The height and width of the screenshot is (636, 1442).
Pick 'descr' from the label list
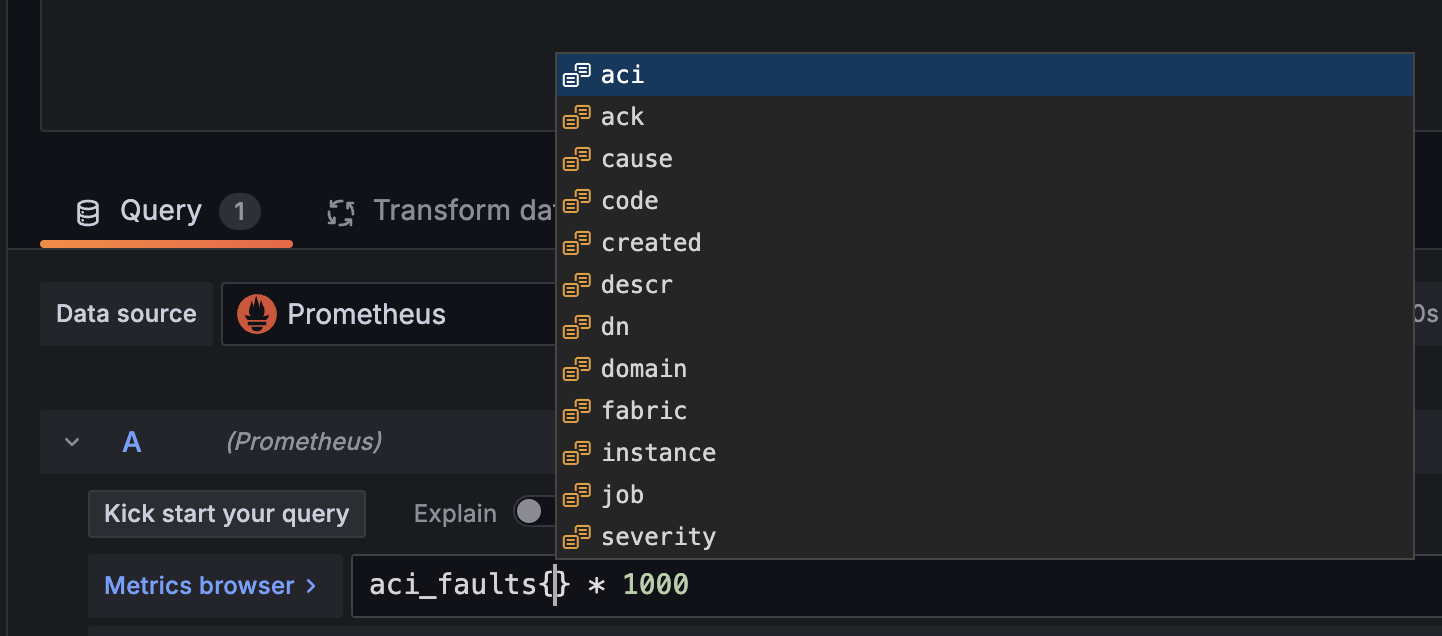[636, 285]
